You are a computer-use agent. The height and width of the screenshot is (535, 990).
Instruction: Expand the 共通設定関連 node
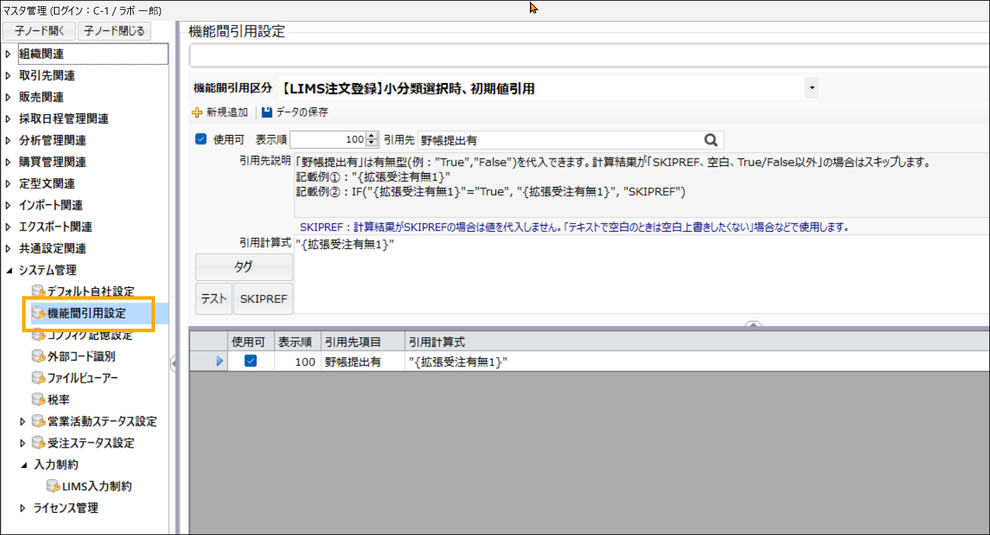8,248
